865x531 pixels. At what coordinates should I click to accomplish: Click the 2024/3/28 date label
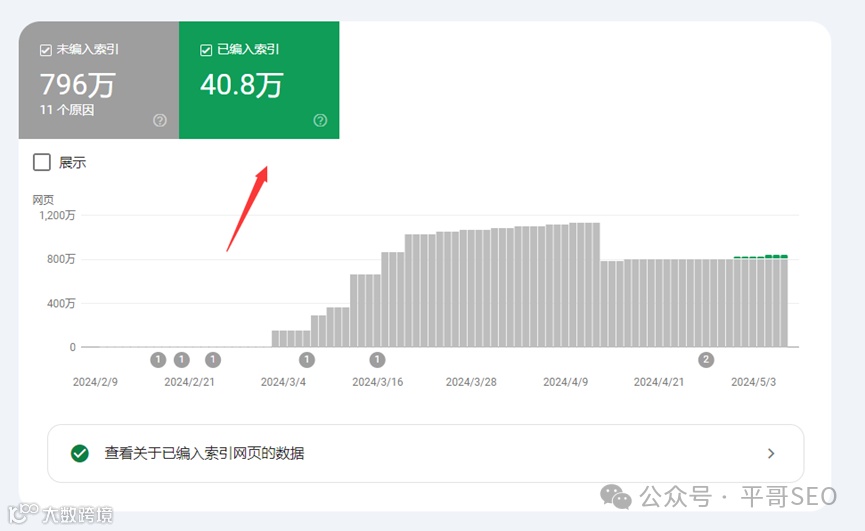pos(471,382)
